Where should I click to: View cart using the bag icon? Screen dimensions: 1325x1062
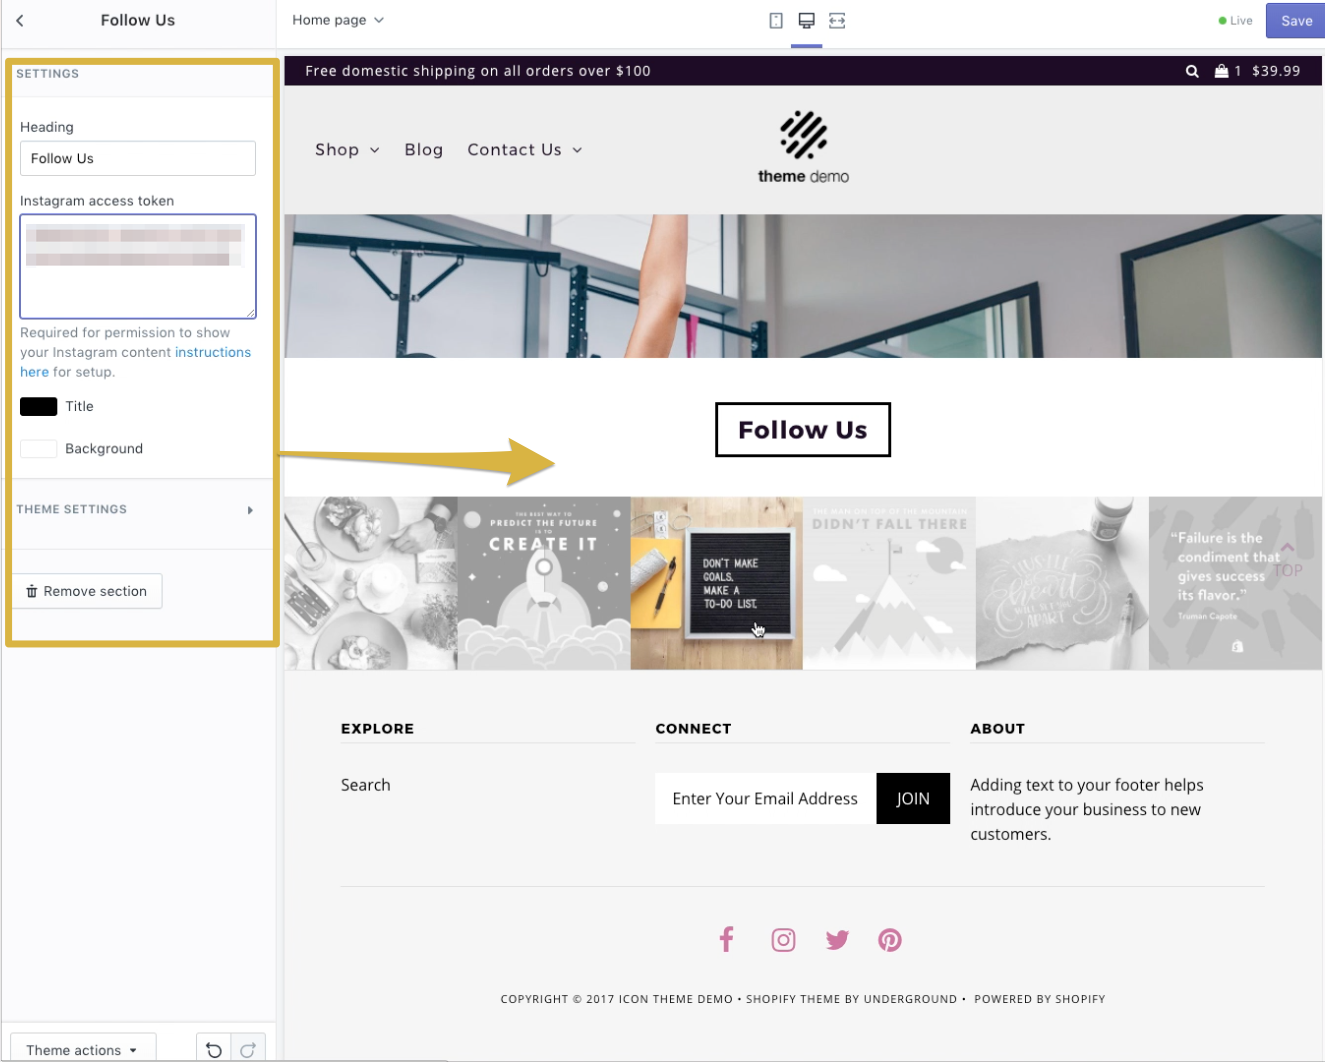tap(1221, 71)
